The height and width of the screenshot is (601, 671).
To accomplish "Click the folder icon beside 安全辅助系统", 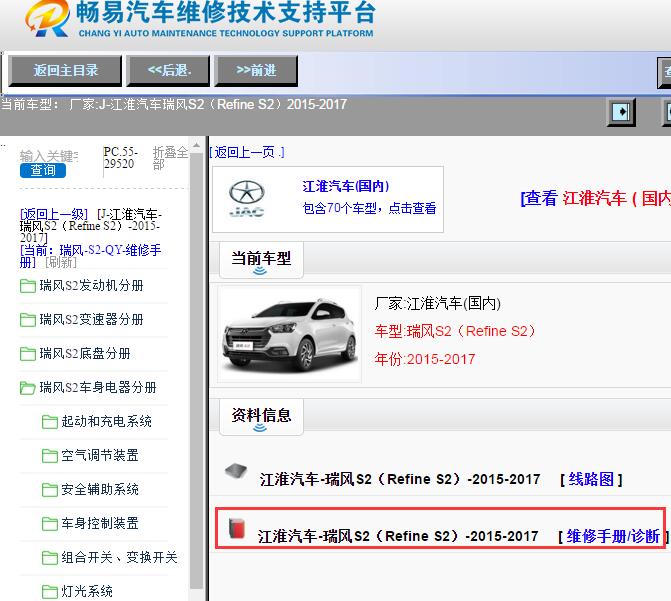I will [x=50, y=490].
